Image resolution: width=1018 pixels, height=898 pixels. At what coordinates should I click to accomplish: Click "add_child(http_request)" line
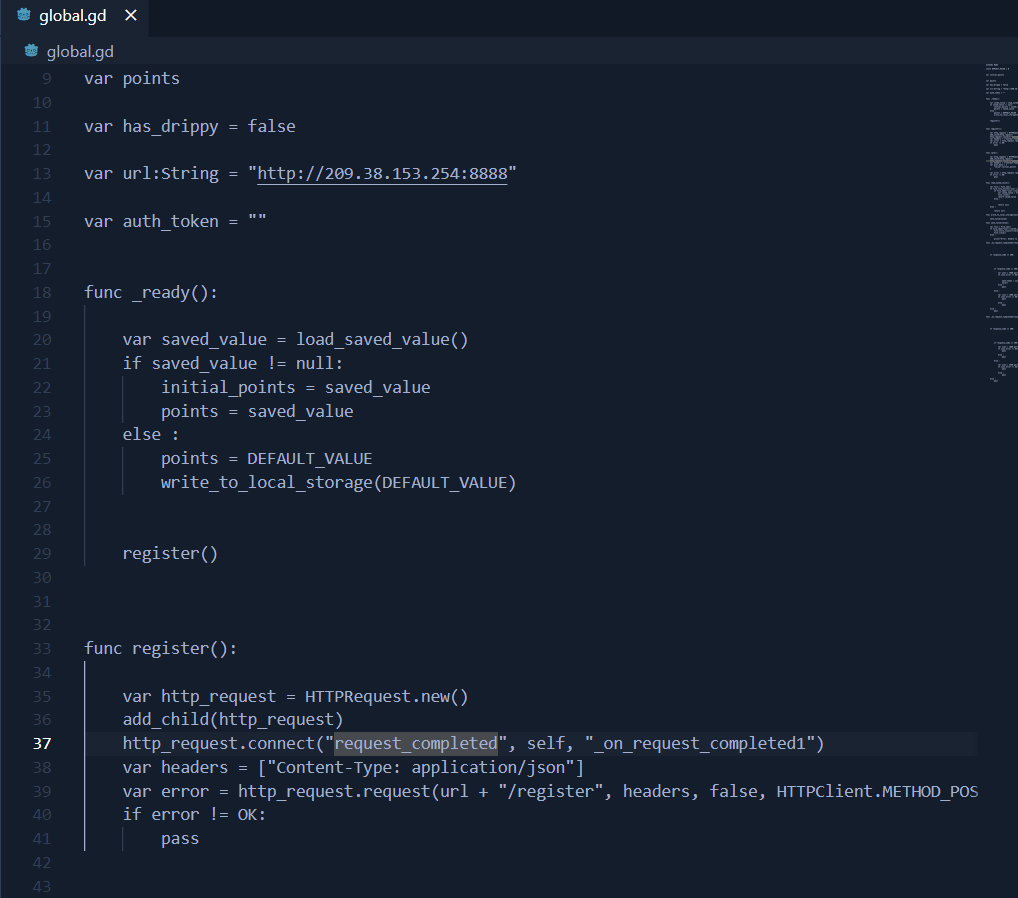coord(232,720)
